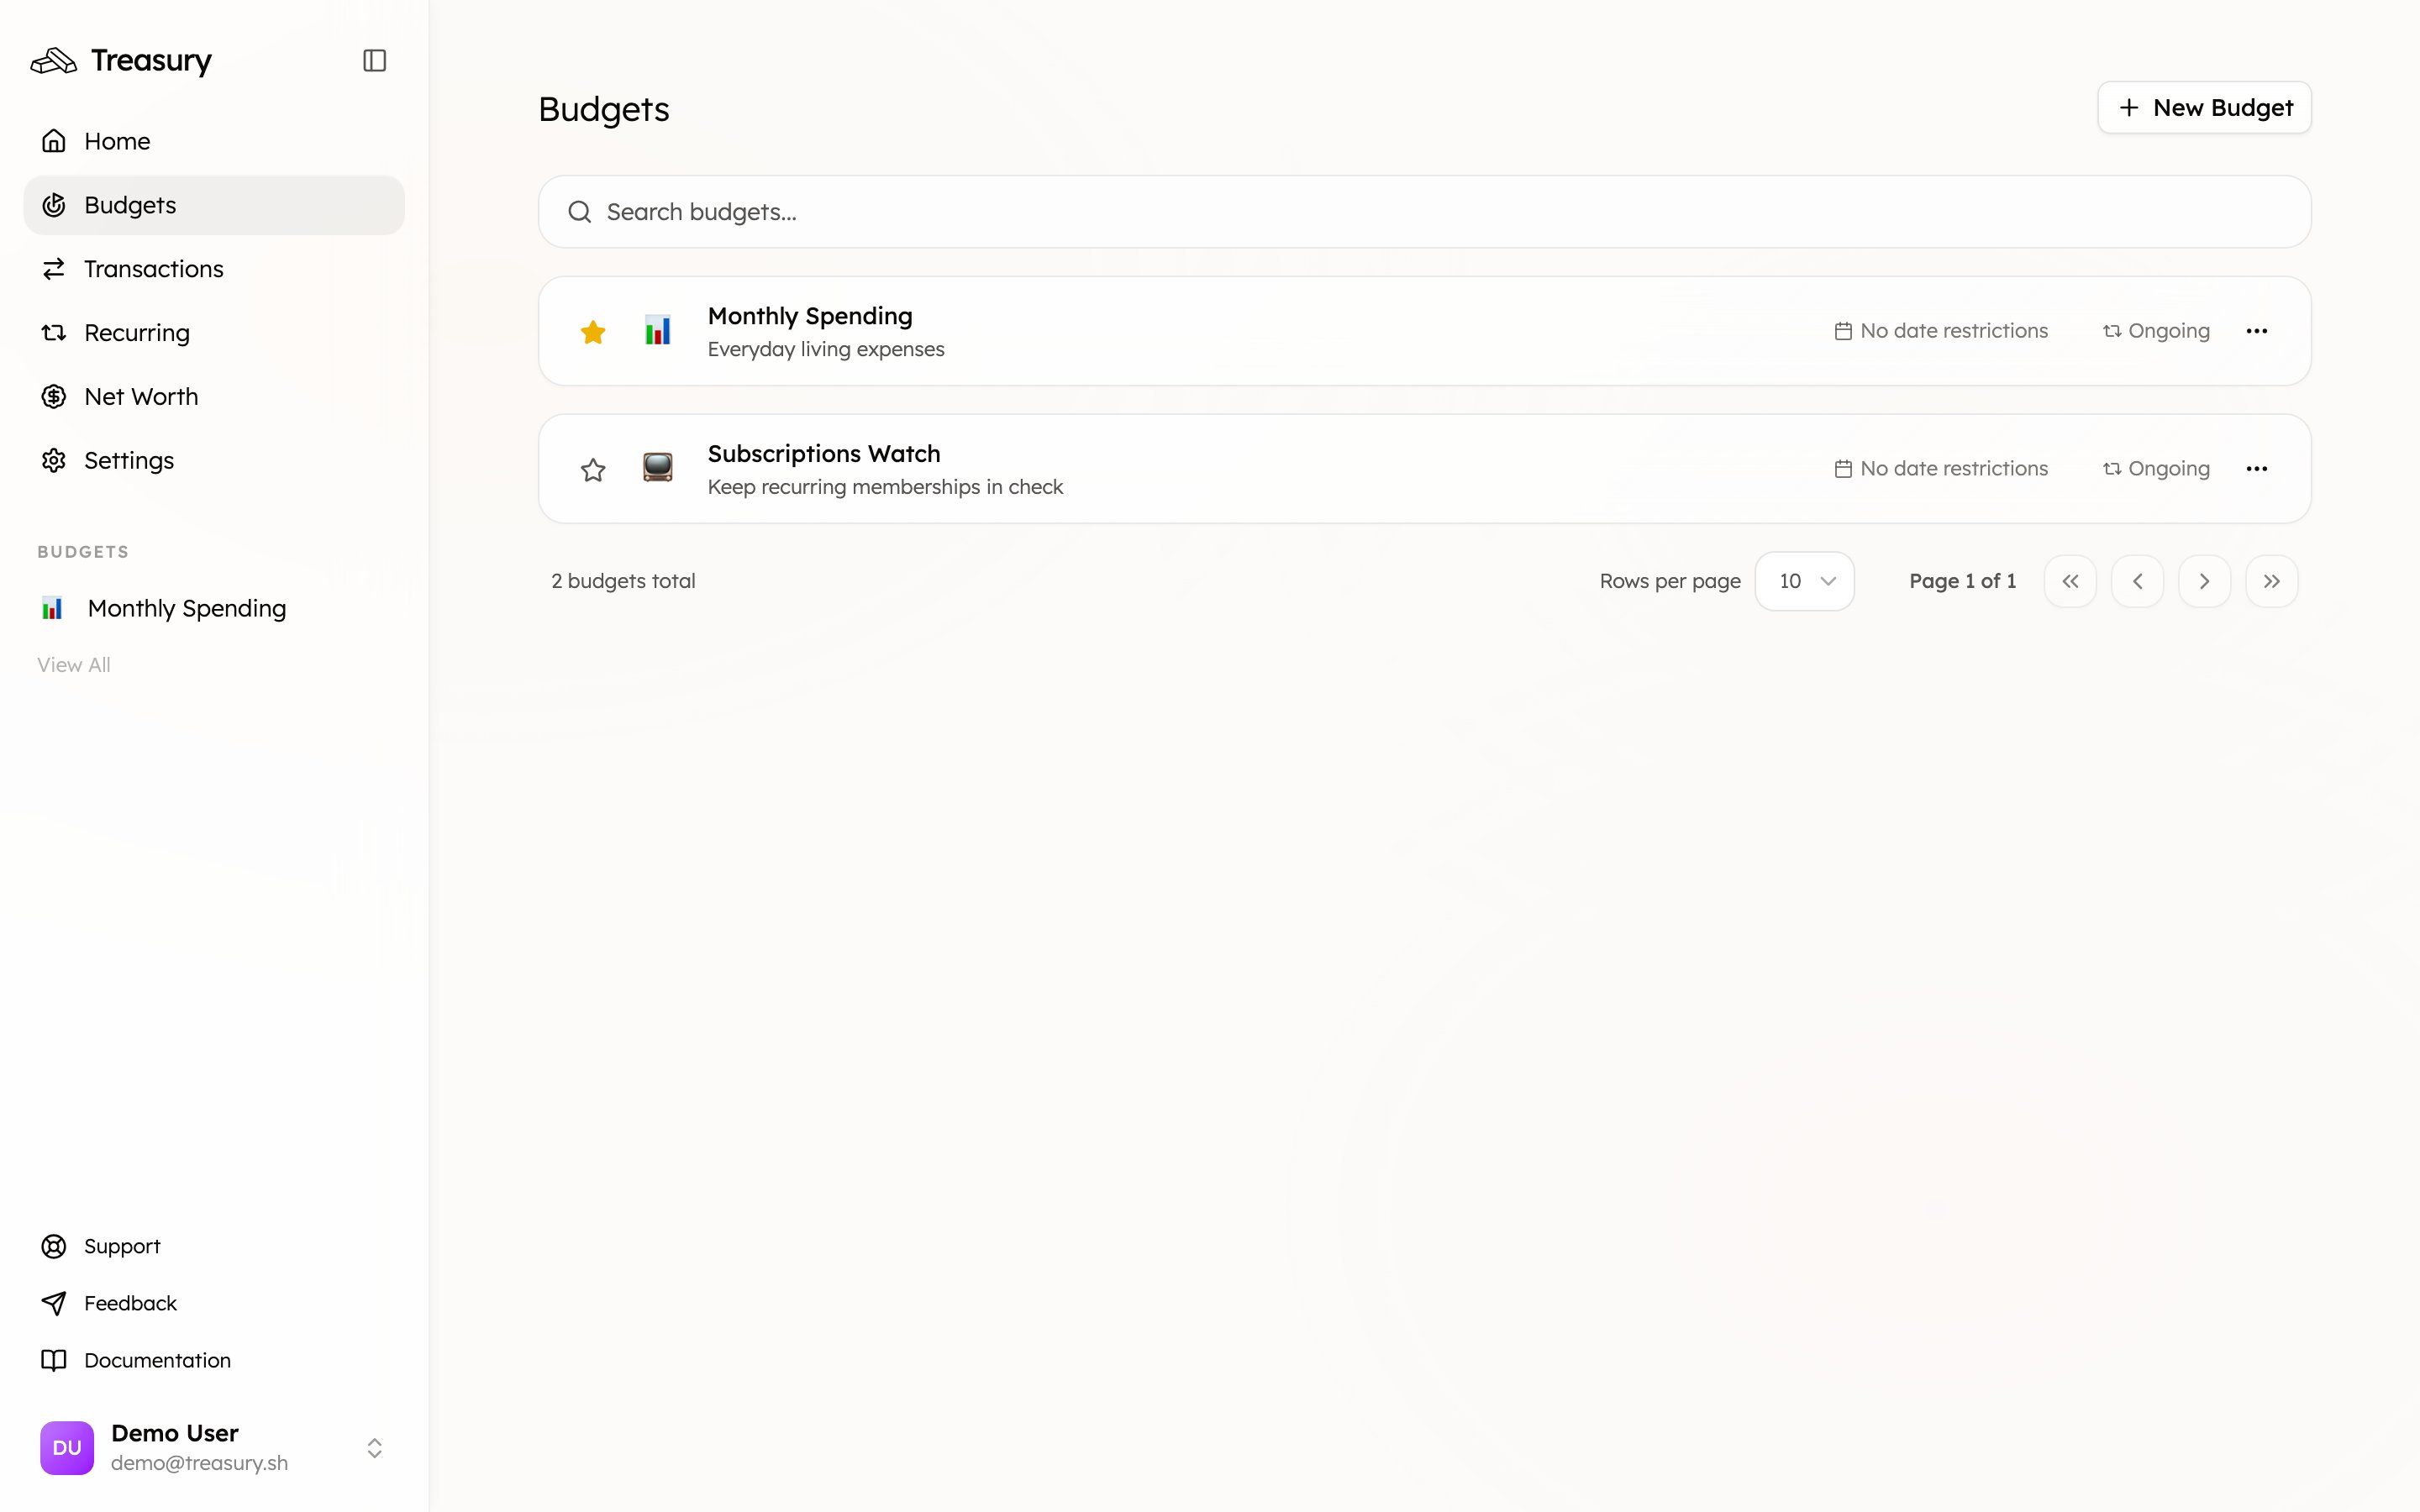Screen dimensions: 2420x1512
Task: Unfavorite Monthly Spending with the filled star
Action: (593, 331)
